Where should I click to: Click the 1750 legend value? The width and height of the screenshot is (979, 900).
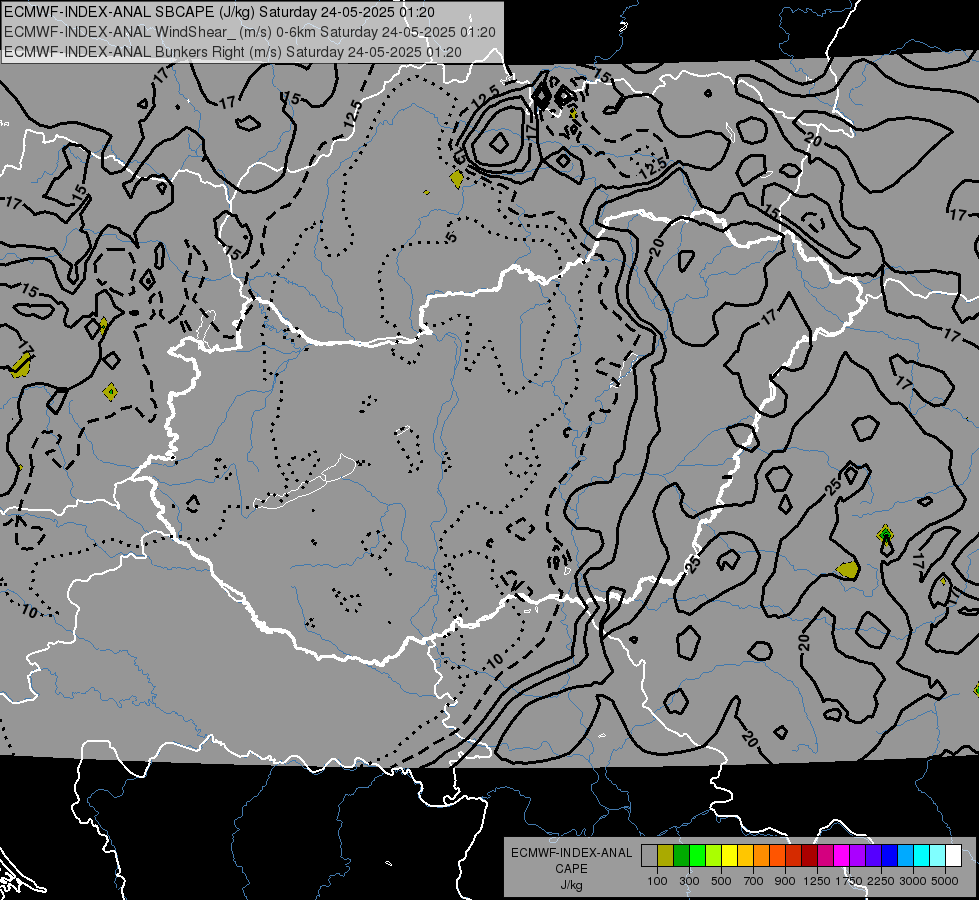click(849, 881)
